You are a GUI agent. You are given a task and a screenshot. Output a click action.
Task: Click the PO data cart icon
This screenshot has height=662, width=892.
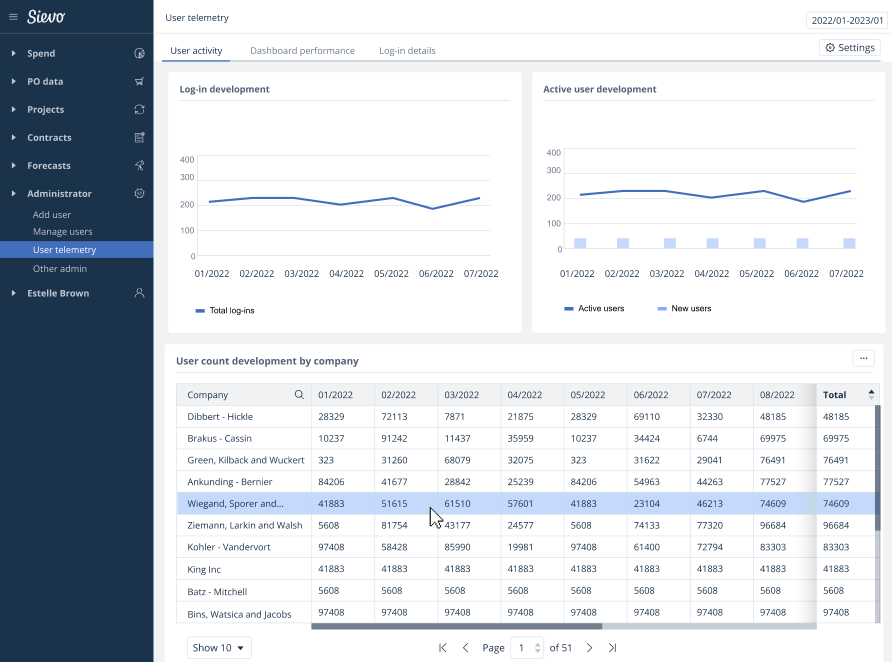click(x=139, y=81)
